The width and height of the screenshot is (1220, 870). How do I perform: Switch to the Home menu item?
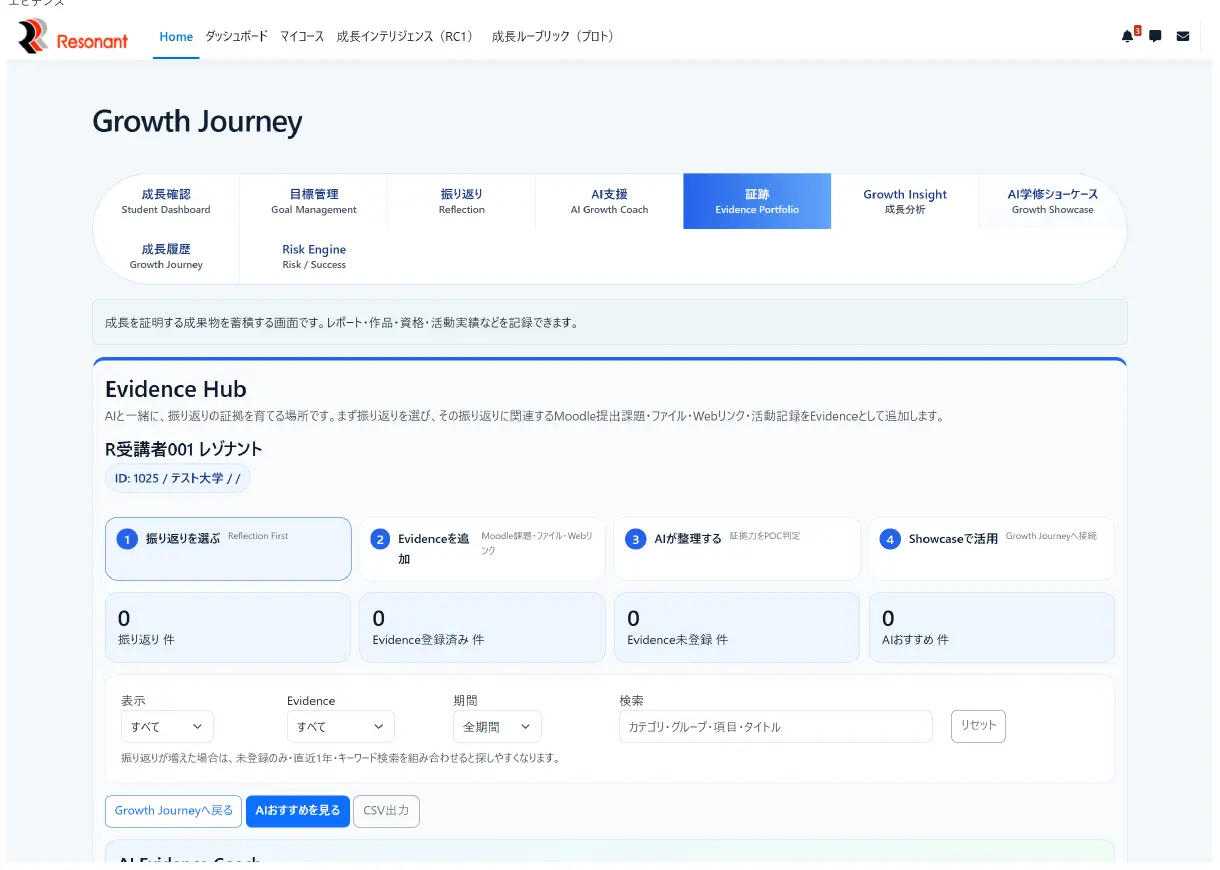pos(176,37)
